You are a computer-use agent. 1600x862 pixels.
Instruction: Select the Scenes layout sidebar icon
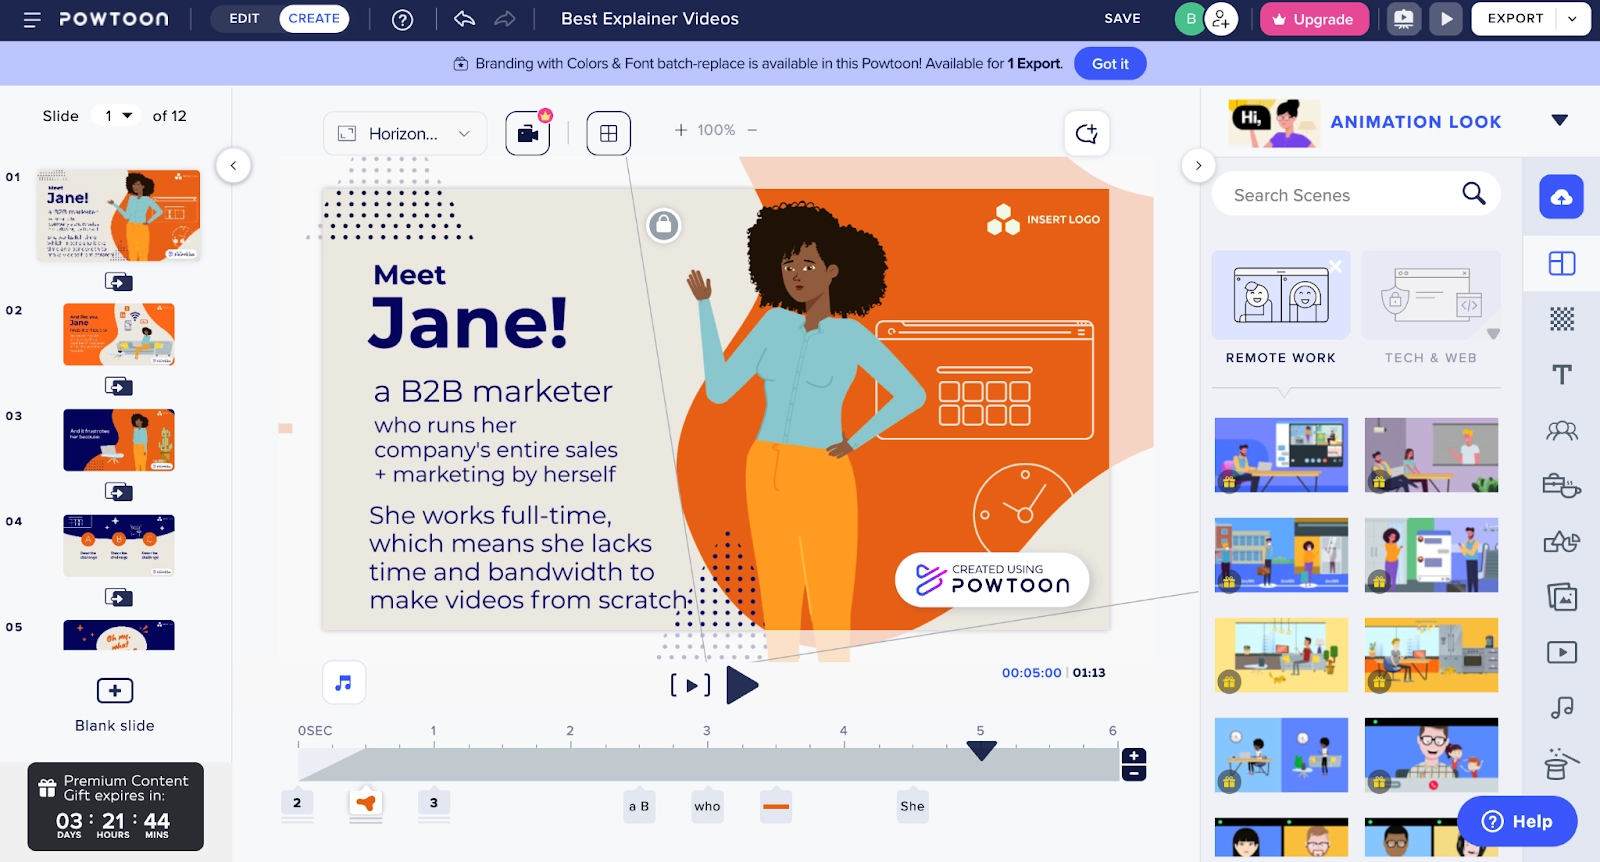pyautogui.click(x=1562, y=263)
